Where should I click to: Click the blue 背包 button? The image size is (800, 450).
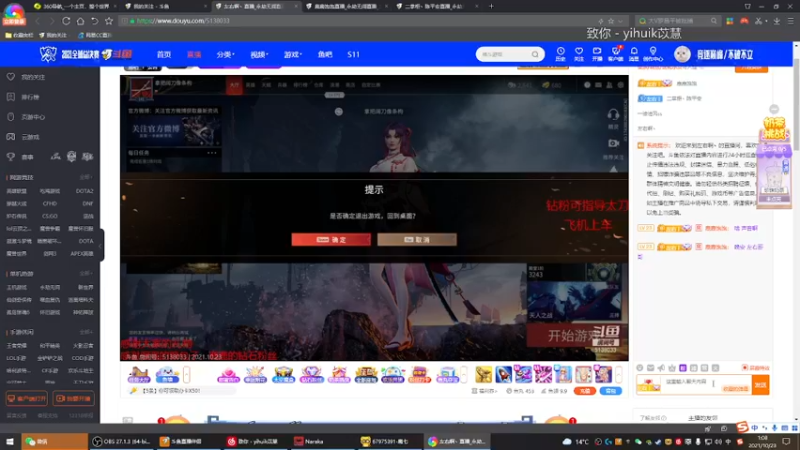pos(611,391)
